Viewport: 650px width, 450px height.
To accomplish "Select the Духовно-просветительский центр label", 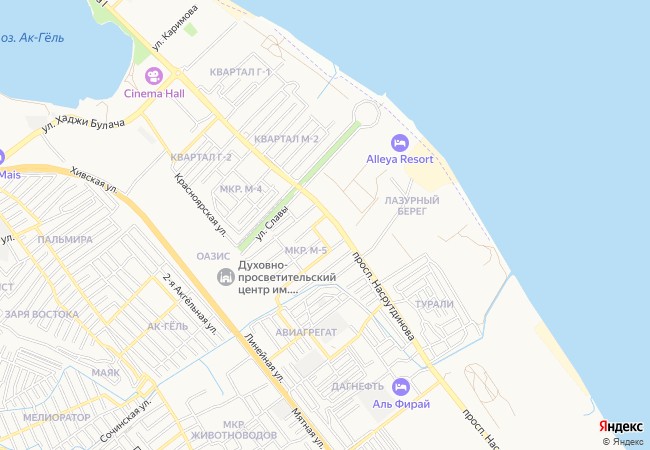I will pos(287,277).
